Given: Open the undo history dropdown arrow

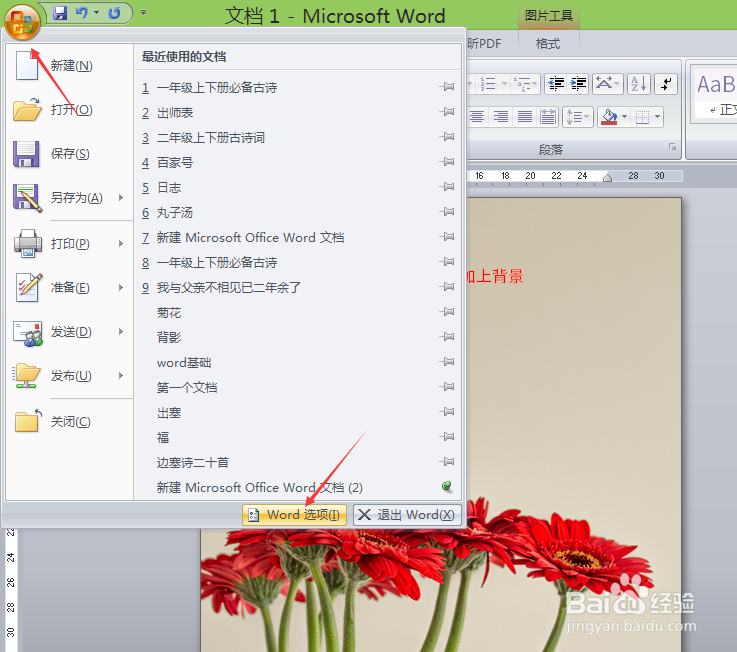Looking at the screenshot, I should pyautogui.click(x=96, y=13).
